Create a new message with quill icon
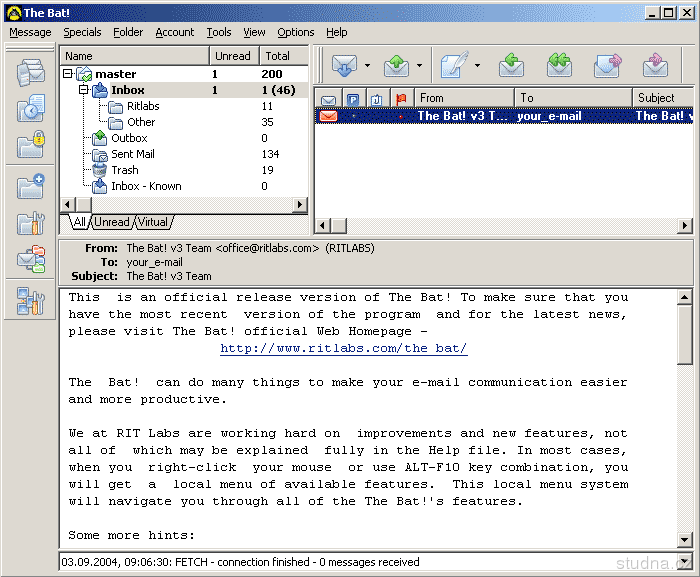This screenshot has height=577, width=700. [454, 65]
